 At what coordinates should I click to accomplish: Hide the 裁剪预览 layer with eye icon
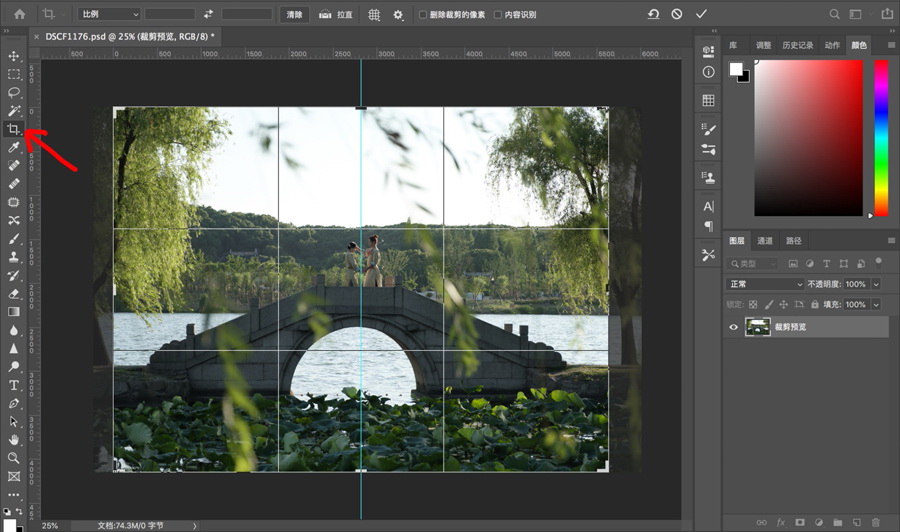click(734, 327)
